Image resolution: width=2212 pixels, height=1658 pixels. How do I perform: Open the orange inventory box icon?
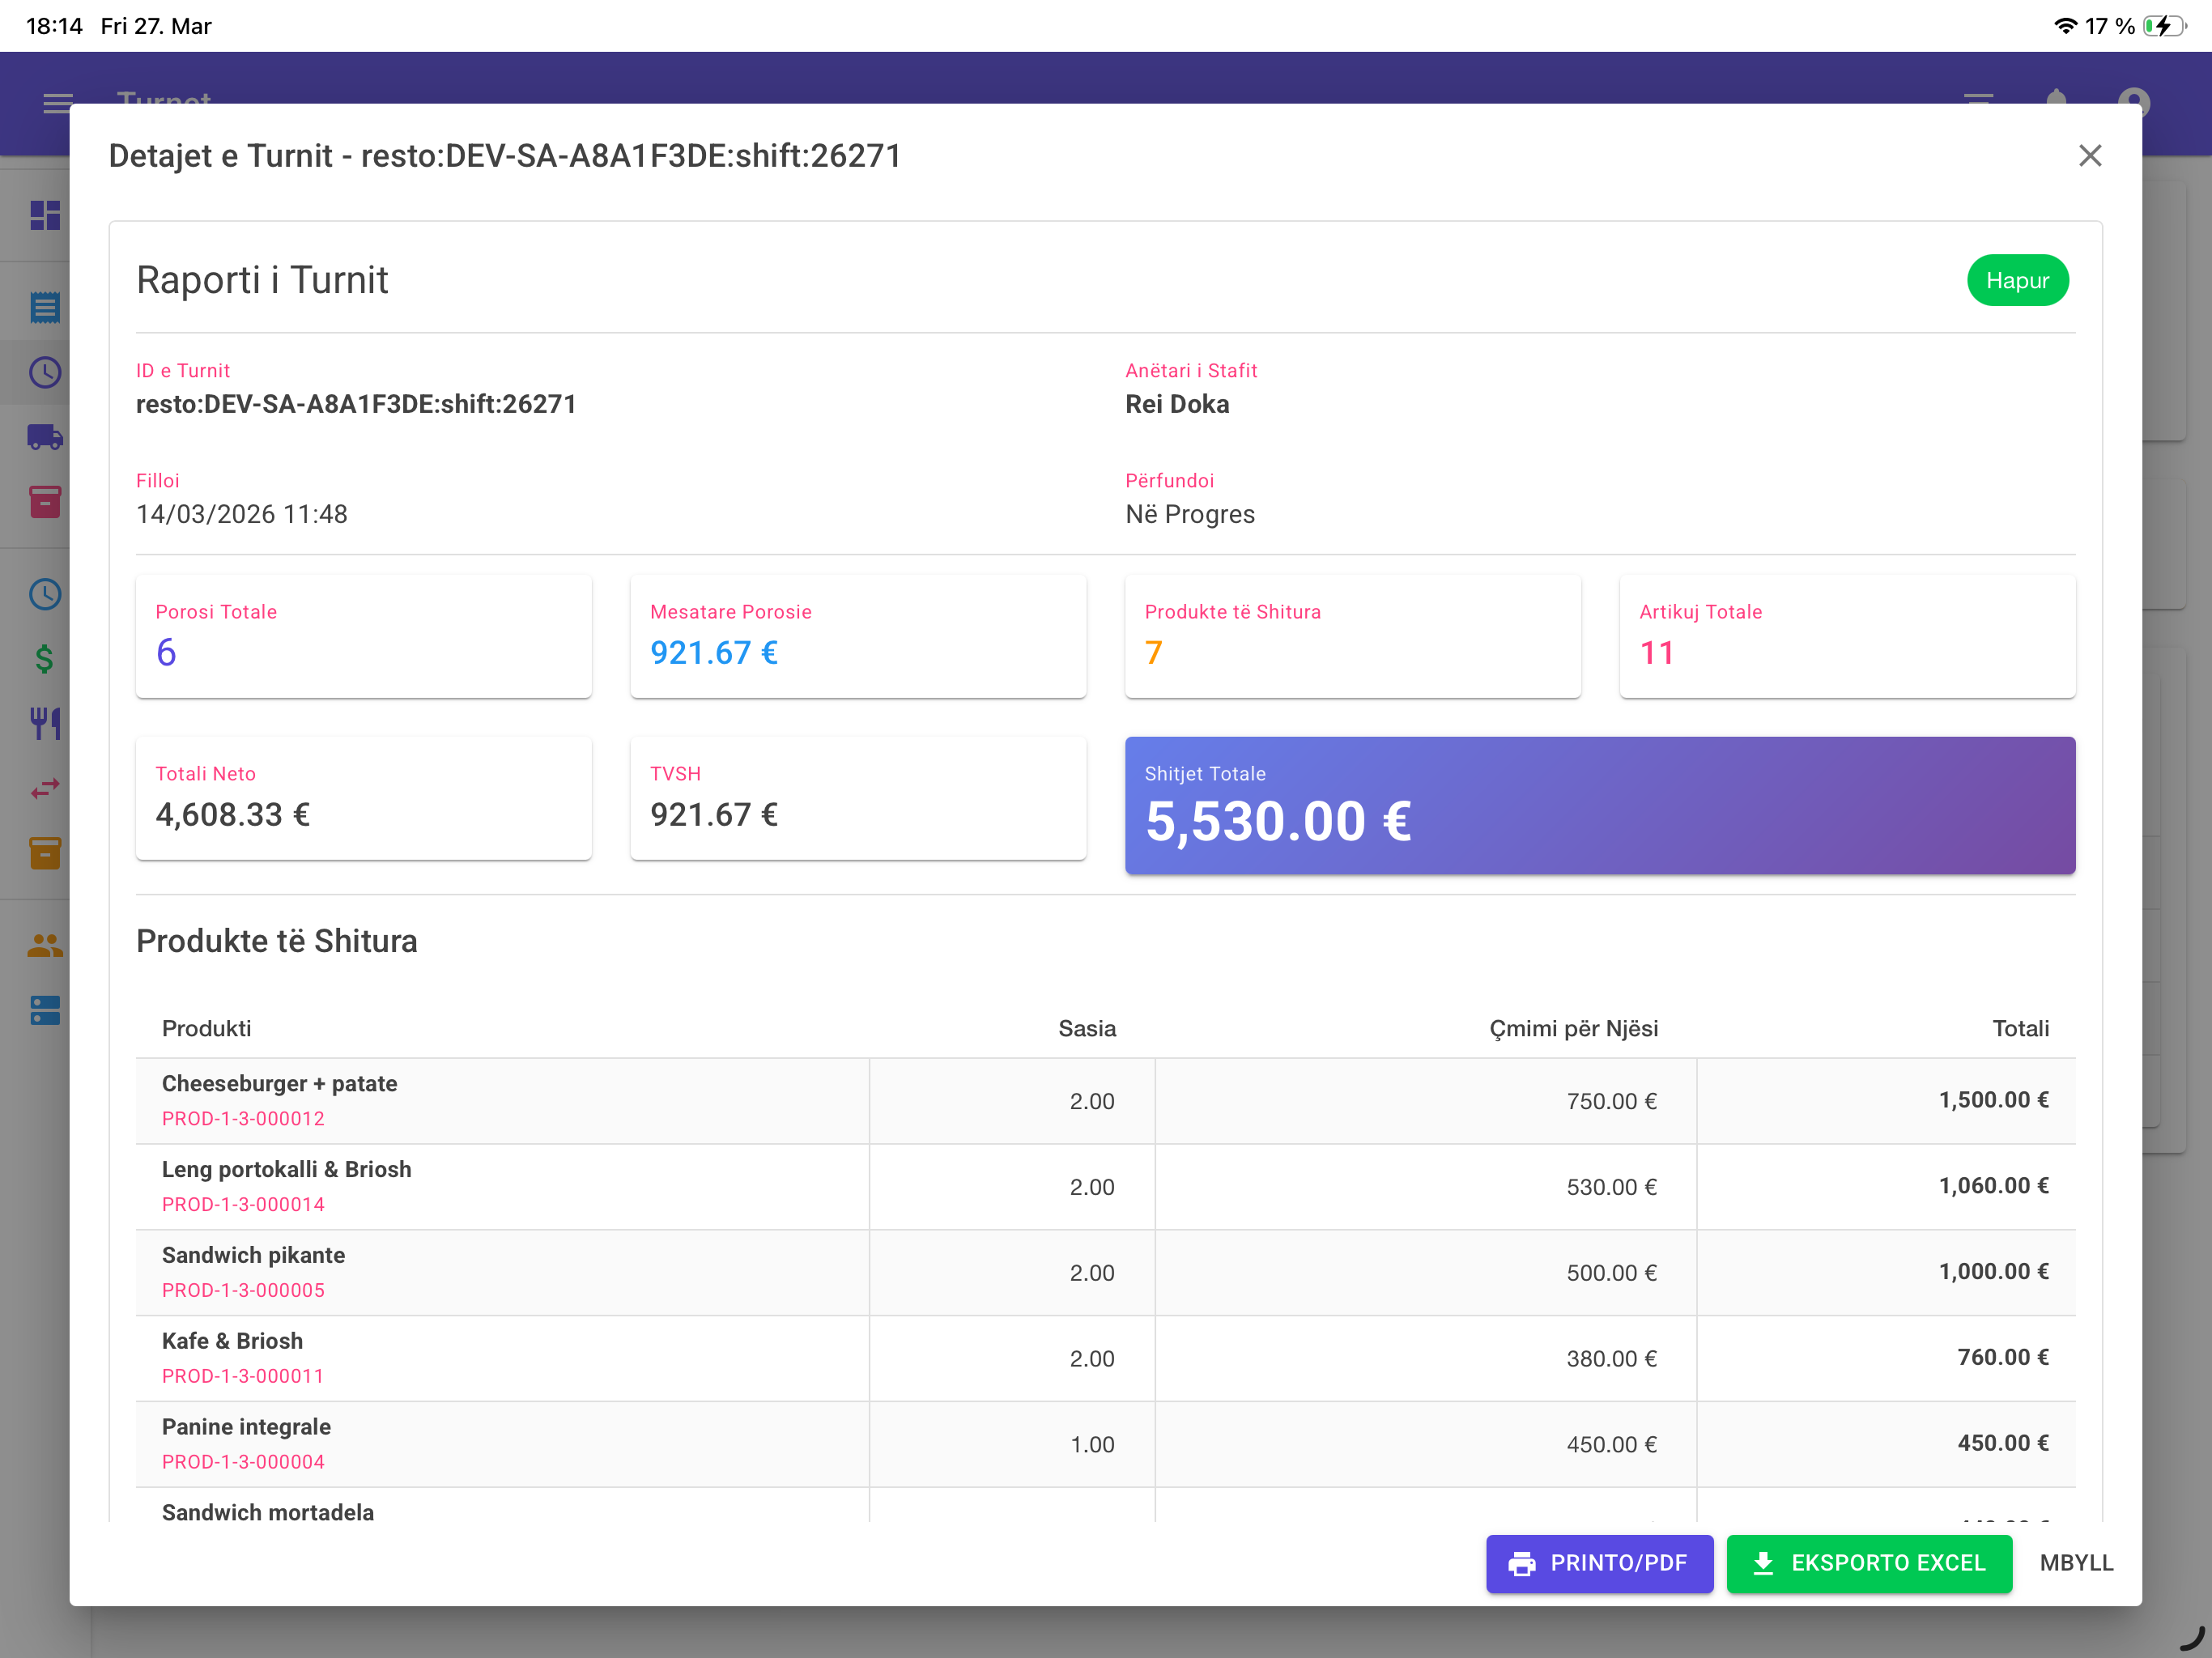click(45, 853)
